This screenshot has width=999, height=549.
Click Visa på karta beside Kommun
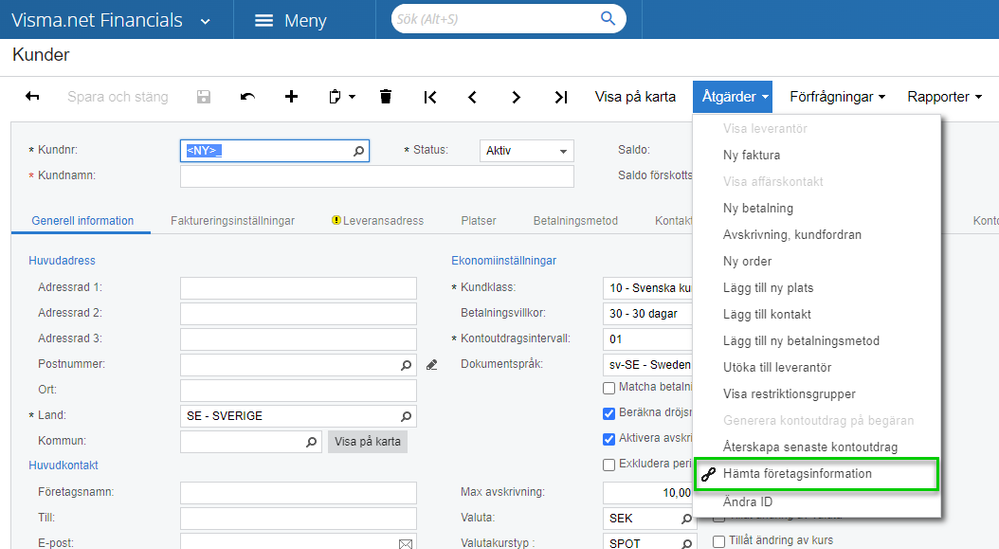[368, 441]
